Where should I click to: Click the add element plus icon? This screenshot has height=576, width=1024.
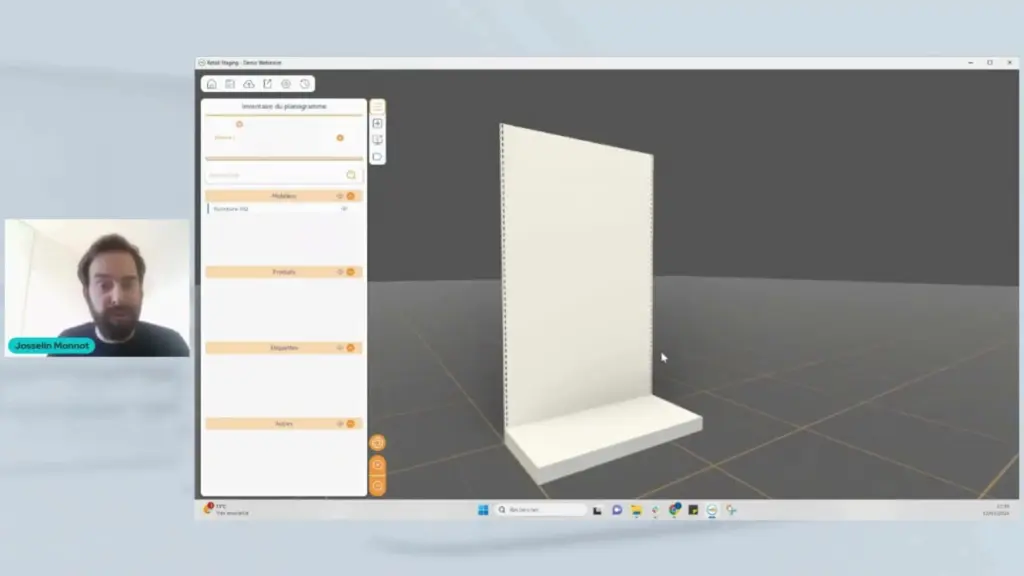[x=377, y=123]
